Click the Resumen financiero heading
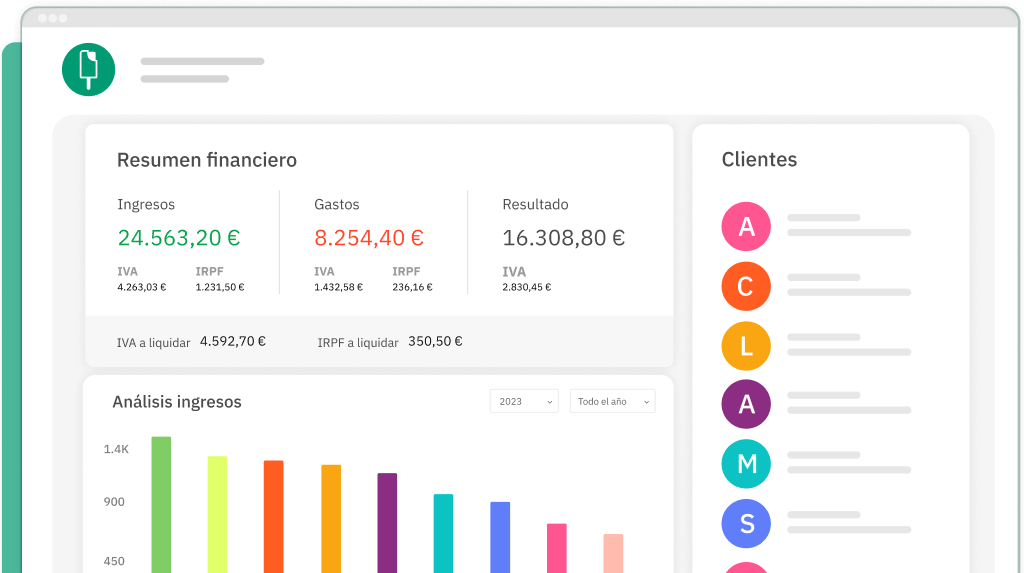 (206, 160)
